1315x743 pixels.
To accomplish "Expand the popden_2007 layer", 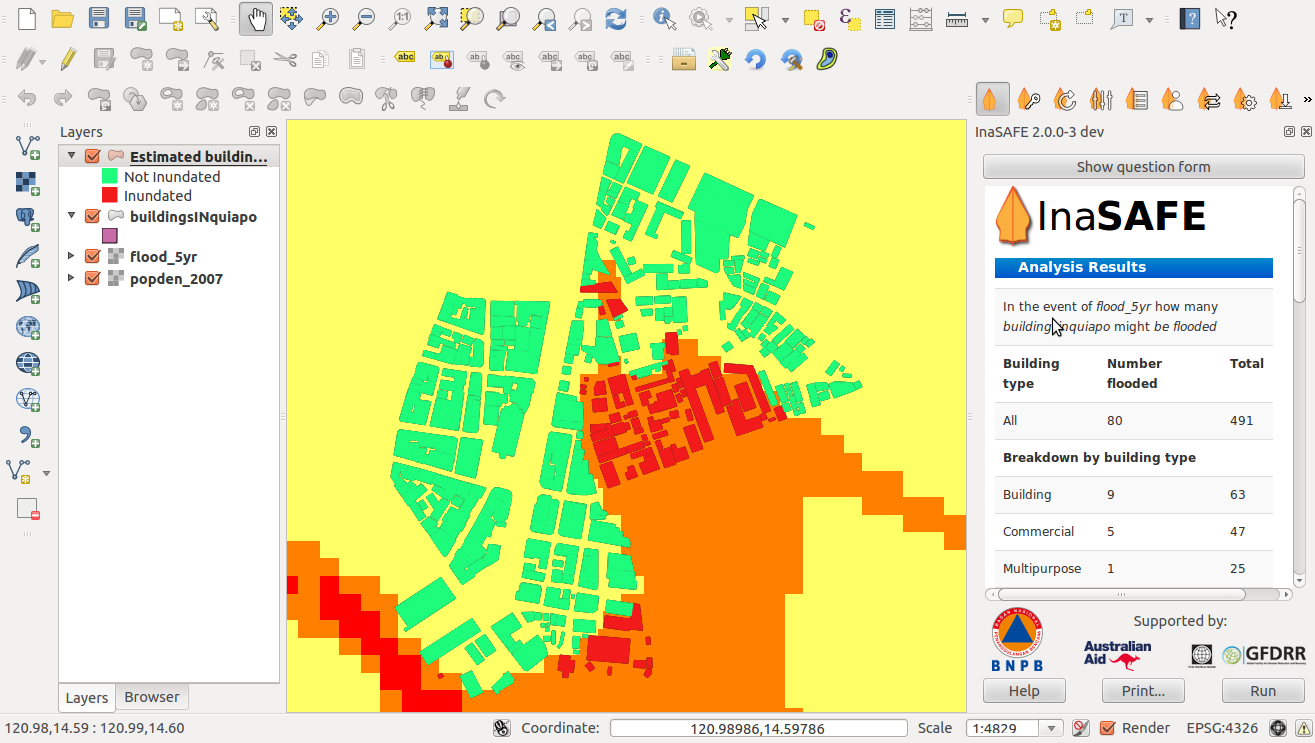I will pos(72,278).
